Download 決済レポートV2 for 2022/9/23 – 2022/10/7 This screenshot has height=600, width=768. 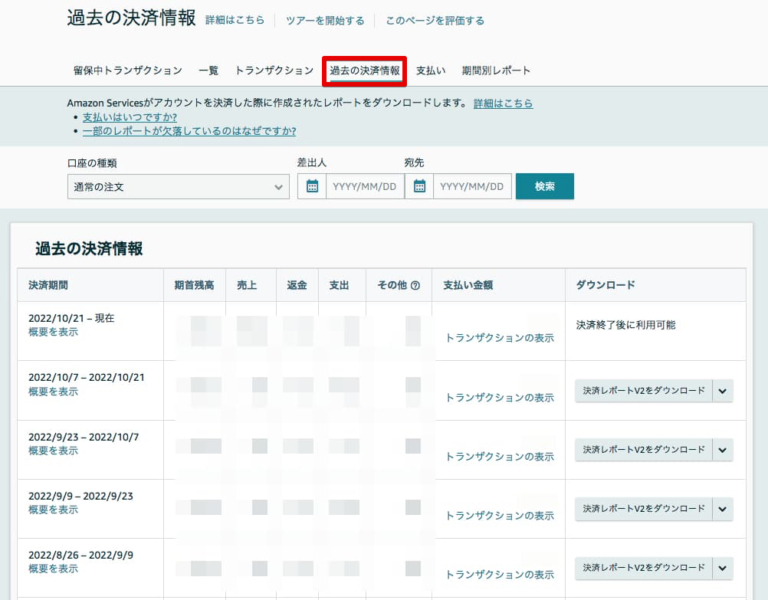[644, 450]
